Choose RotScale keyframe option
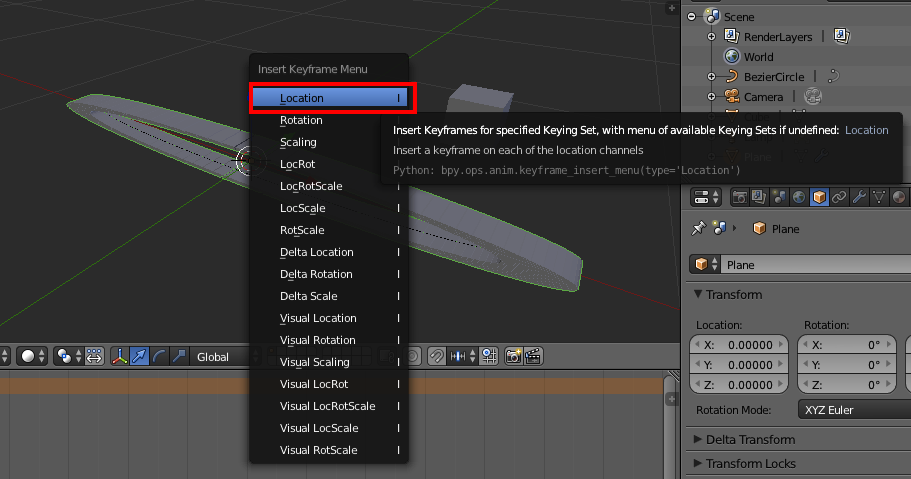911x479 pixels. (x=329, y=230)
